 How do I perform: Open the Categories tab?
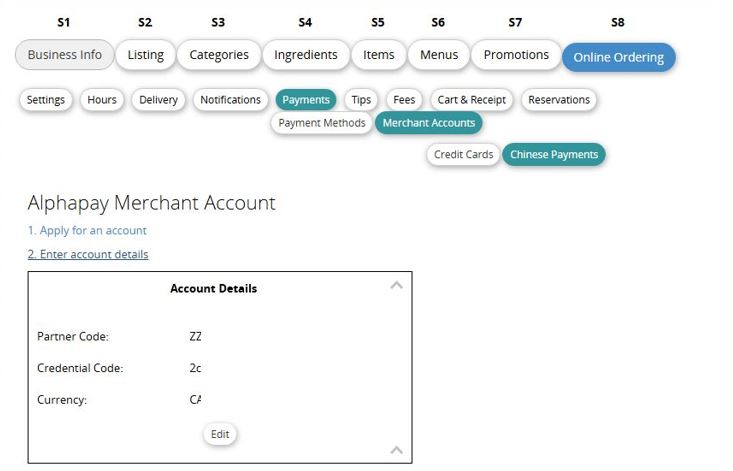tap(219, 55)
